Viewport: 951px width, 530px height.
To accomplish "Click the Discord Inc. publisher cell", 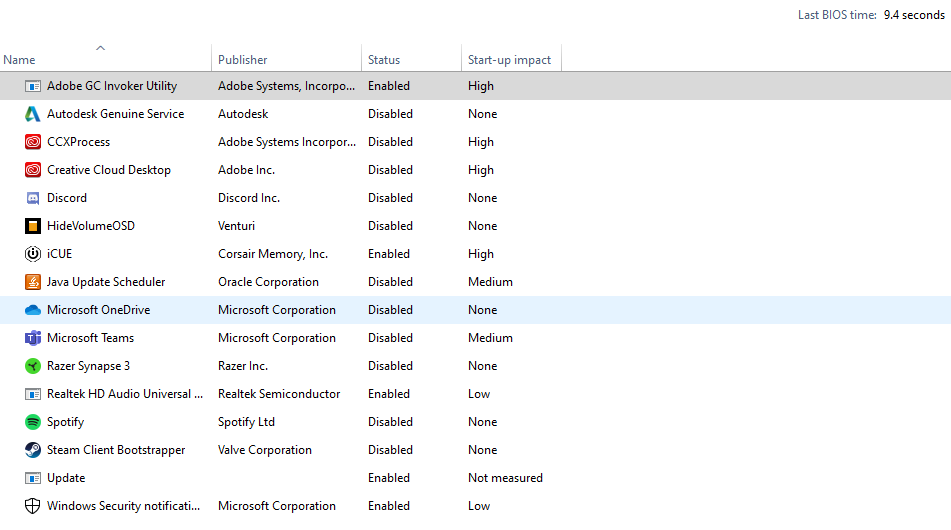I will [249, 198].
